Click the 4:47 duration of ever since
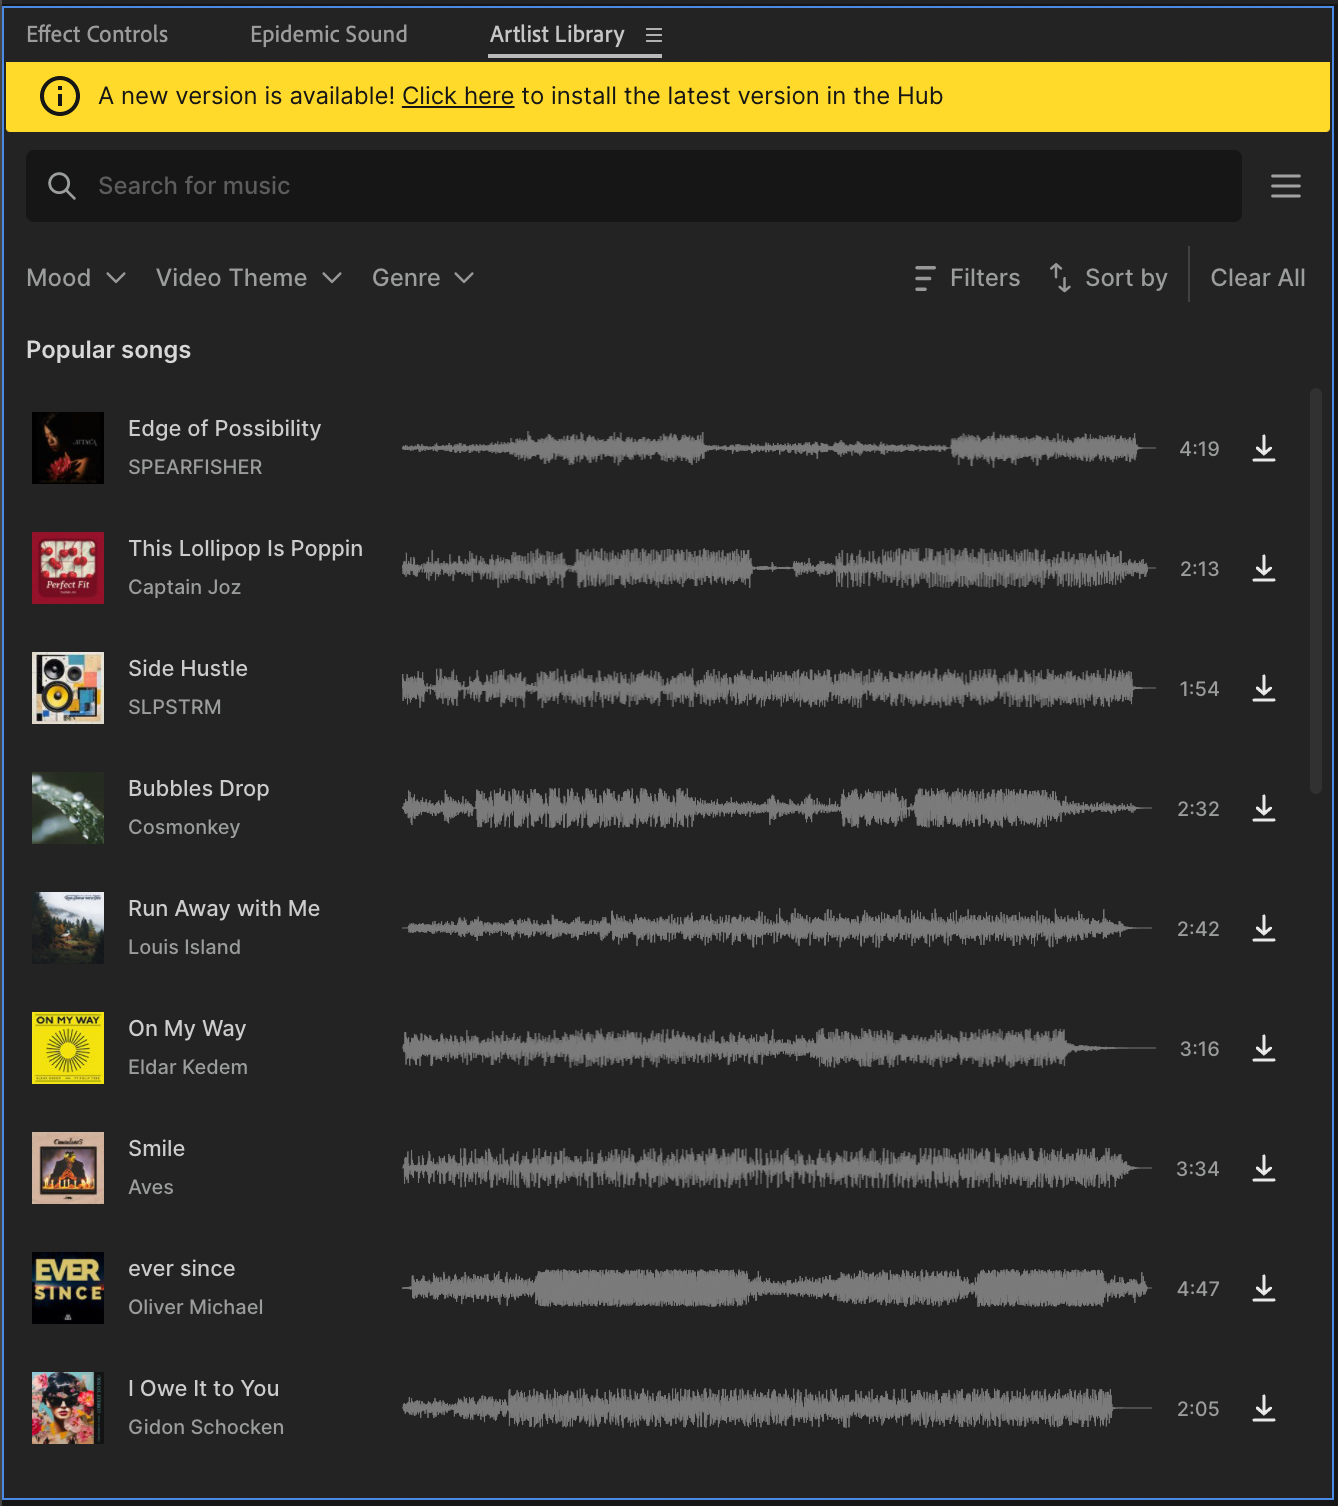This screenshot has height=1506, width=1338. pyautogui.click(x=1198, y=1288)
